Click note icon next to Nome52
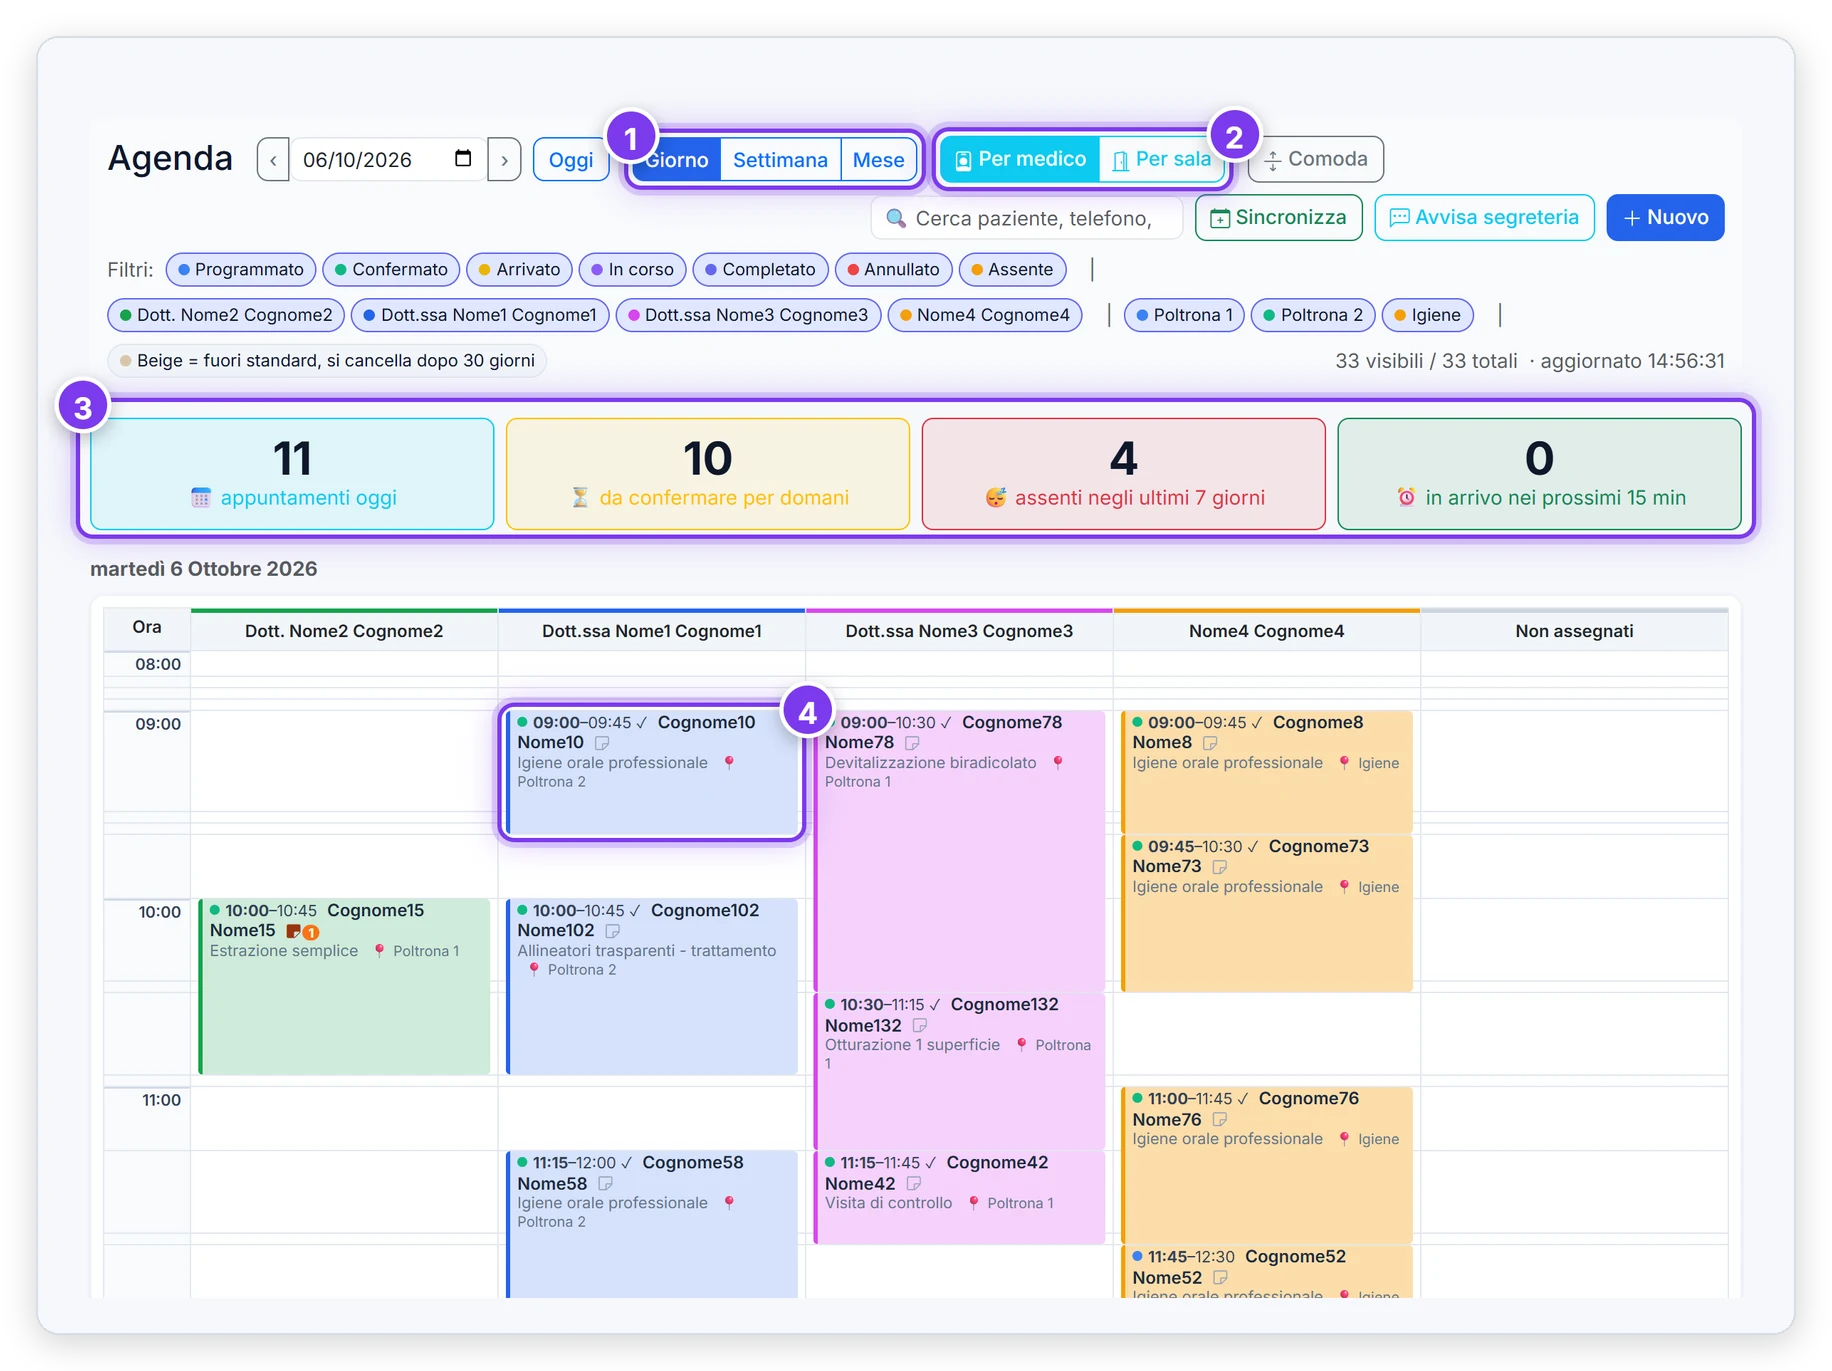 [x=1220, y=1277]
